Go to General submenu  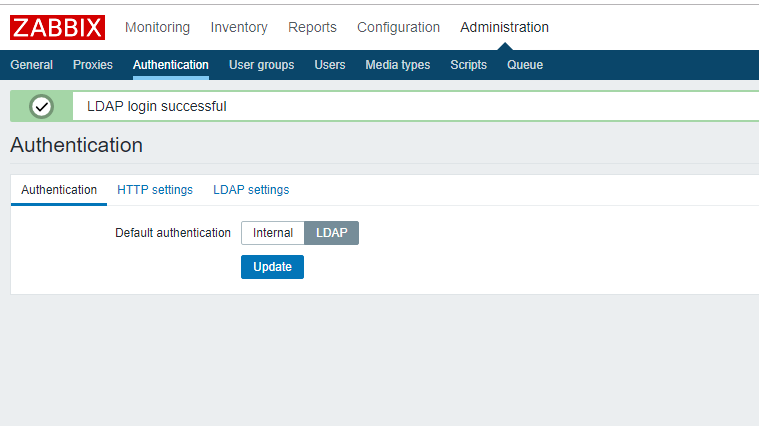pyautogui.click(x=31, y=65)
